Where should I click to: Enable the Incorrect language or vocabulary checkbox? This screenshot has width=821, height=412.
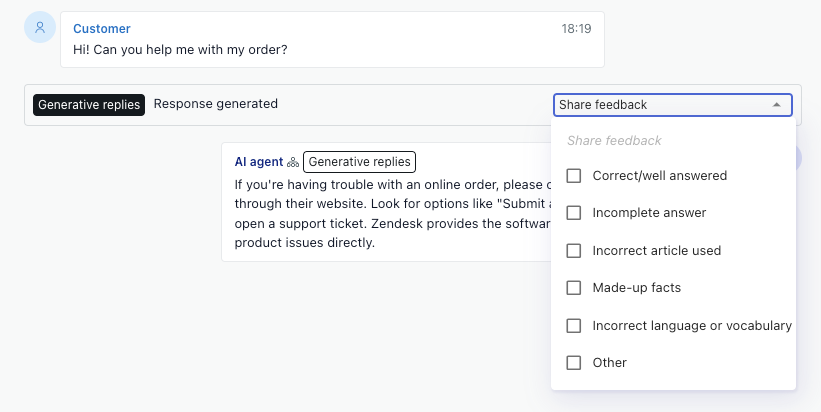(x=574, y=326)
